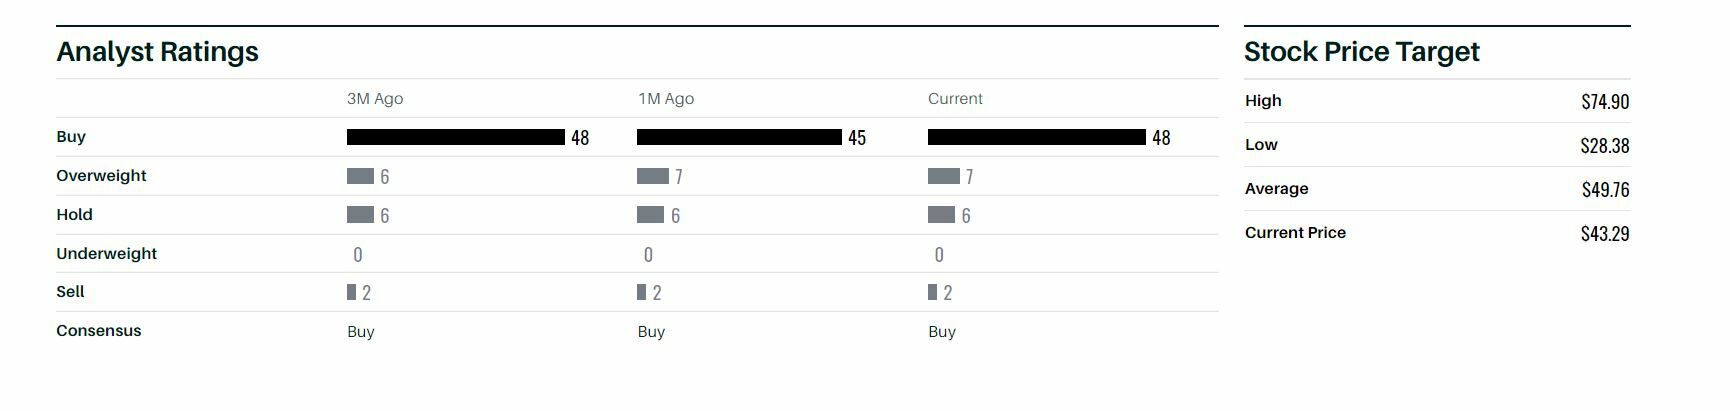Click the Current Buy bar showing 48
Viewport: 1730px width, 411px height.
coord(1036,137)
